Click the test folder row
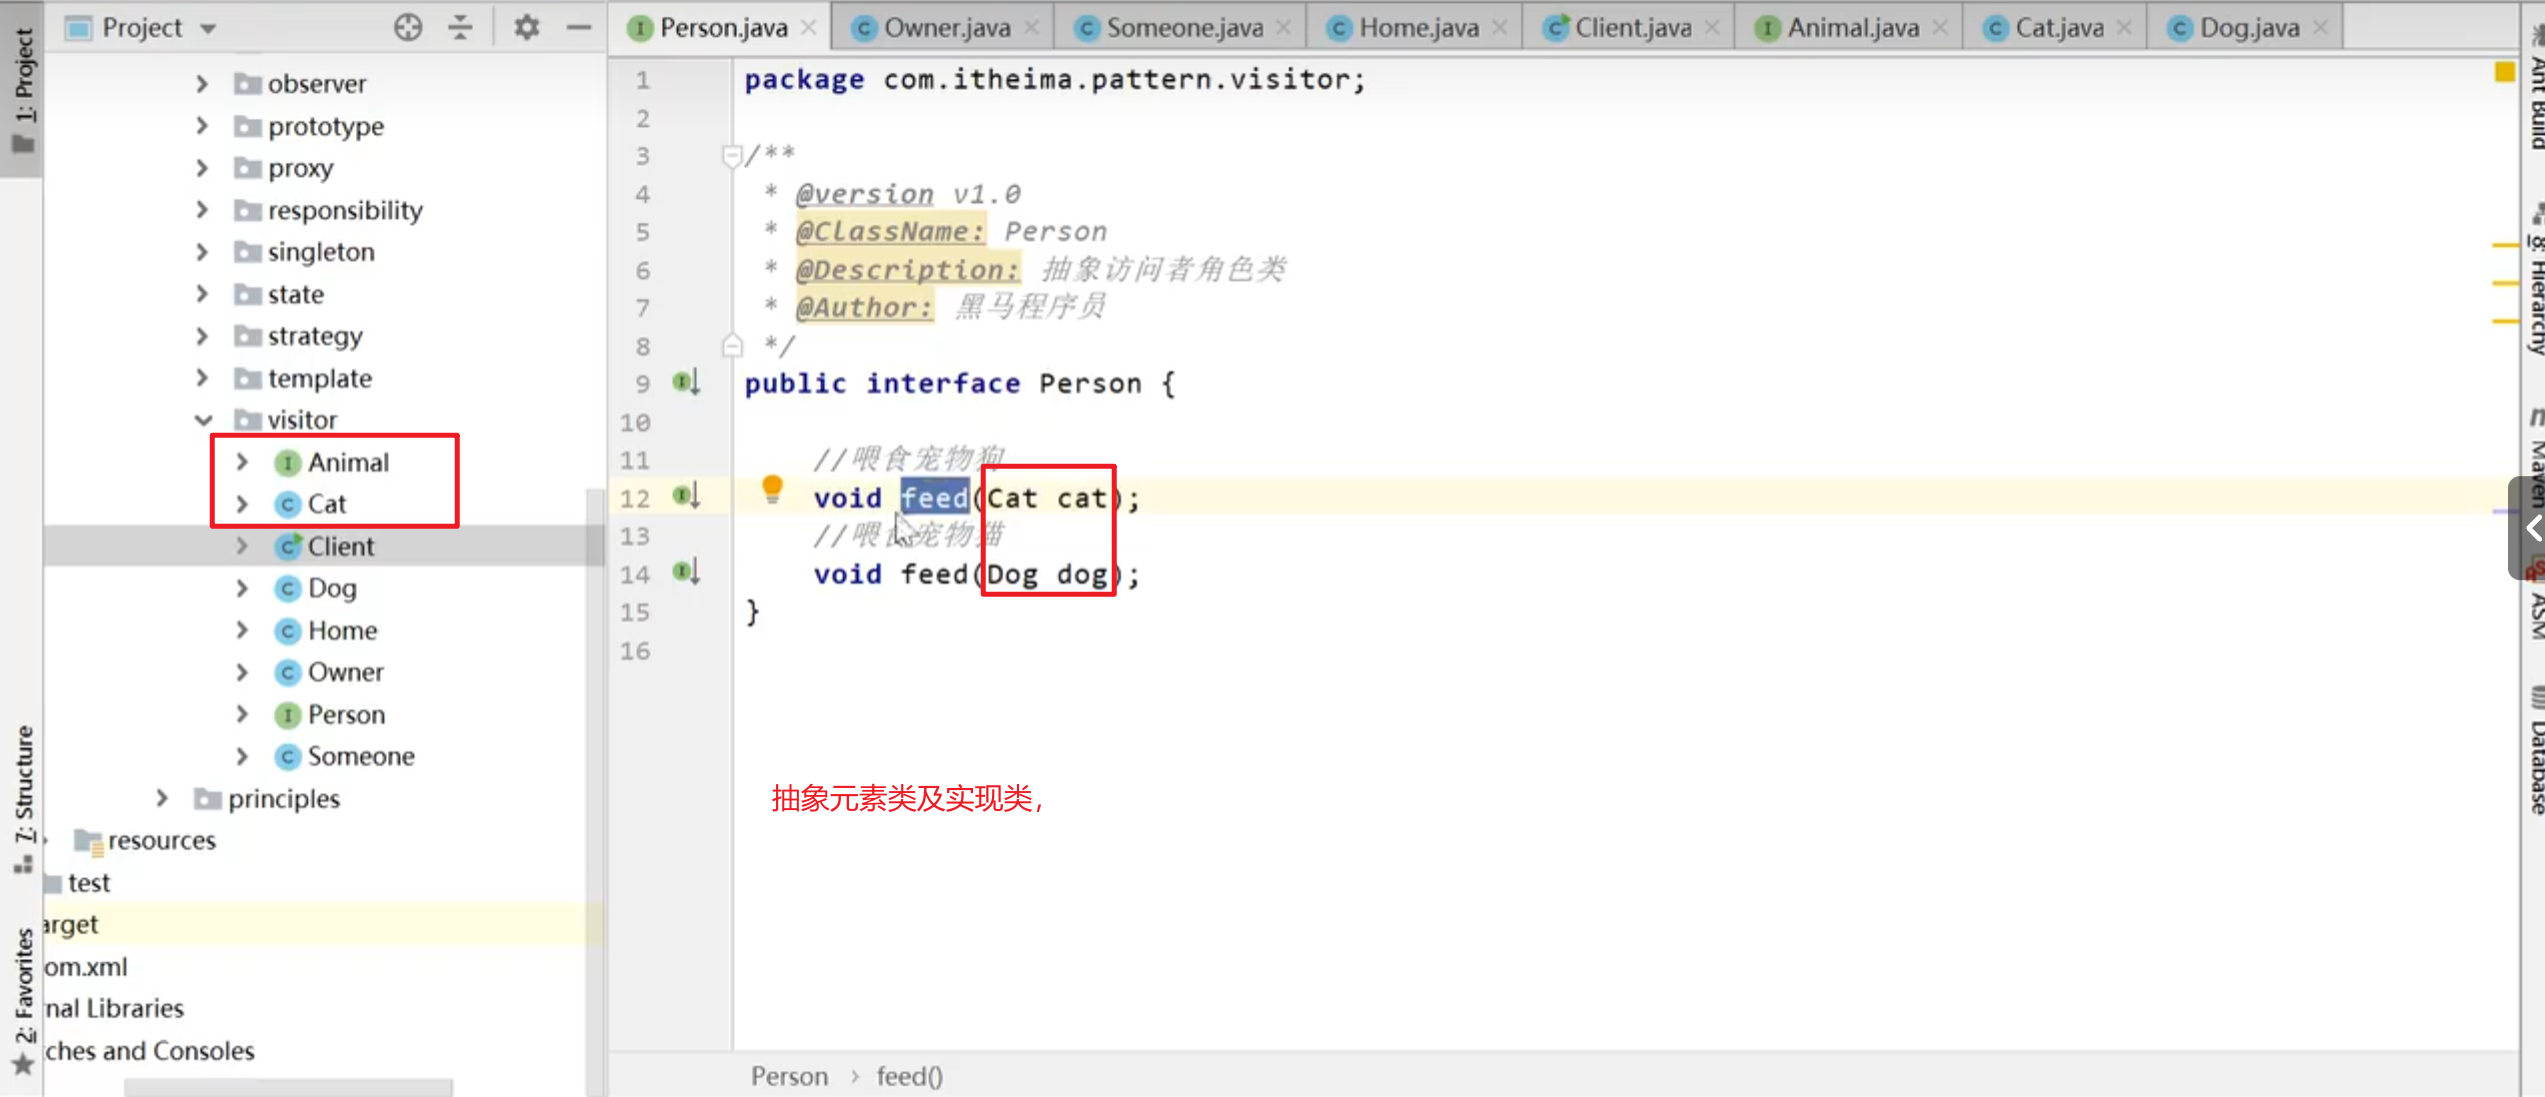Screen dimensions: 2545x1097 click(89, 883)
